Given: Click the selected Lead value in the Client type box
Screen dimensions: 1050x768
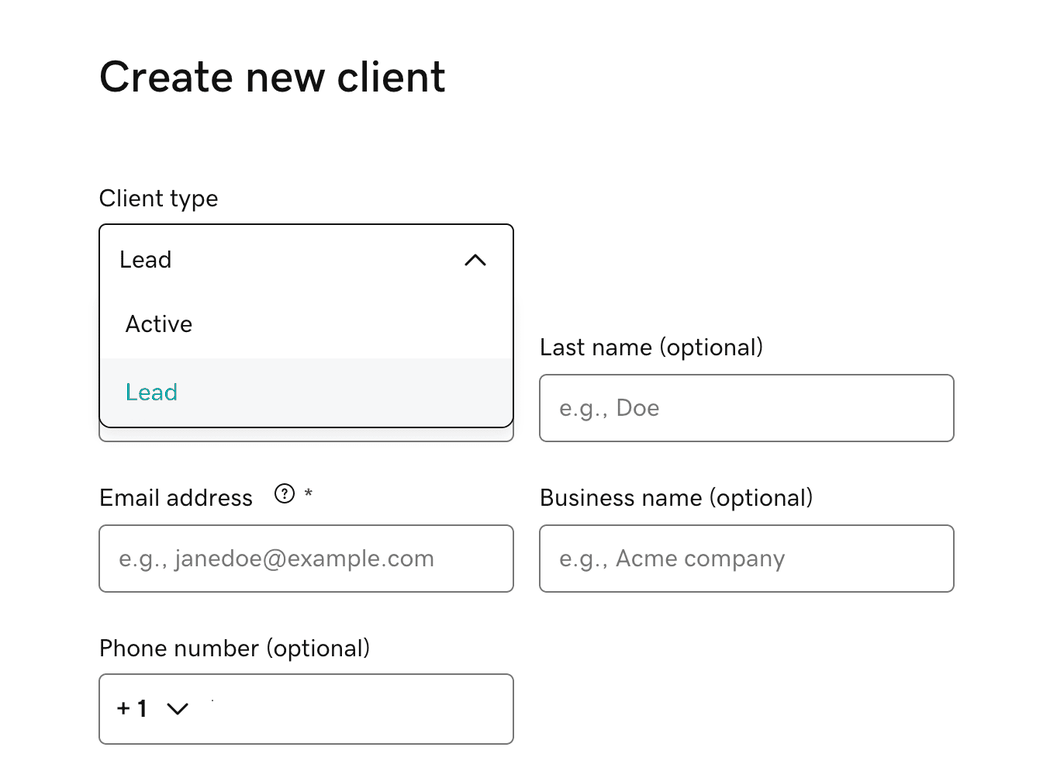Looking at the screenshot, I should (146, 260).
